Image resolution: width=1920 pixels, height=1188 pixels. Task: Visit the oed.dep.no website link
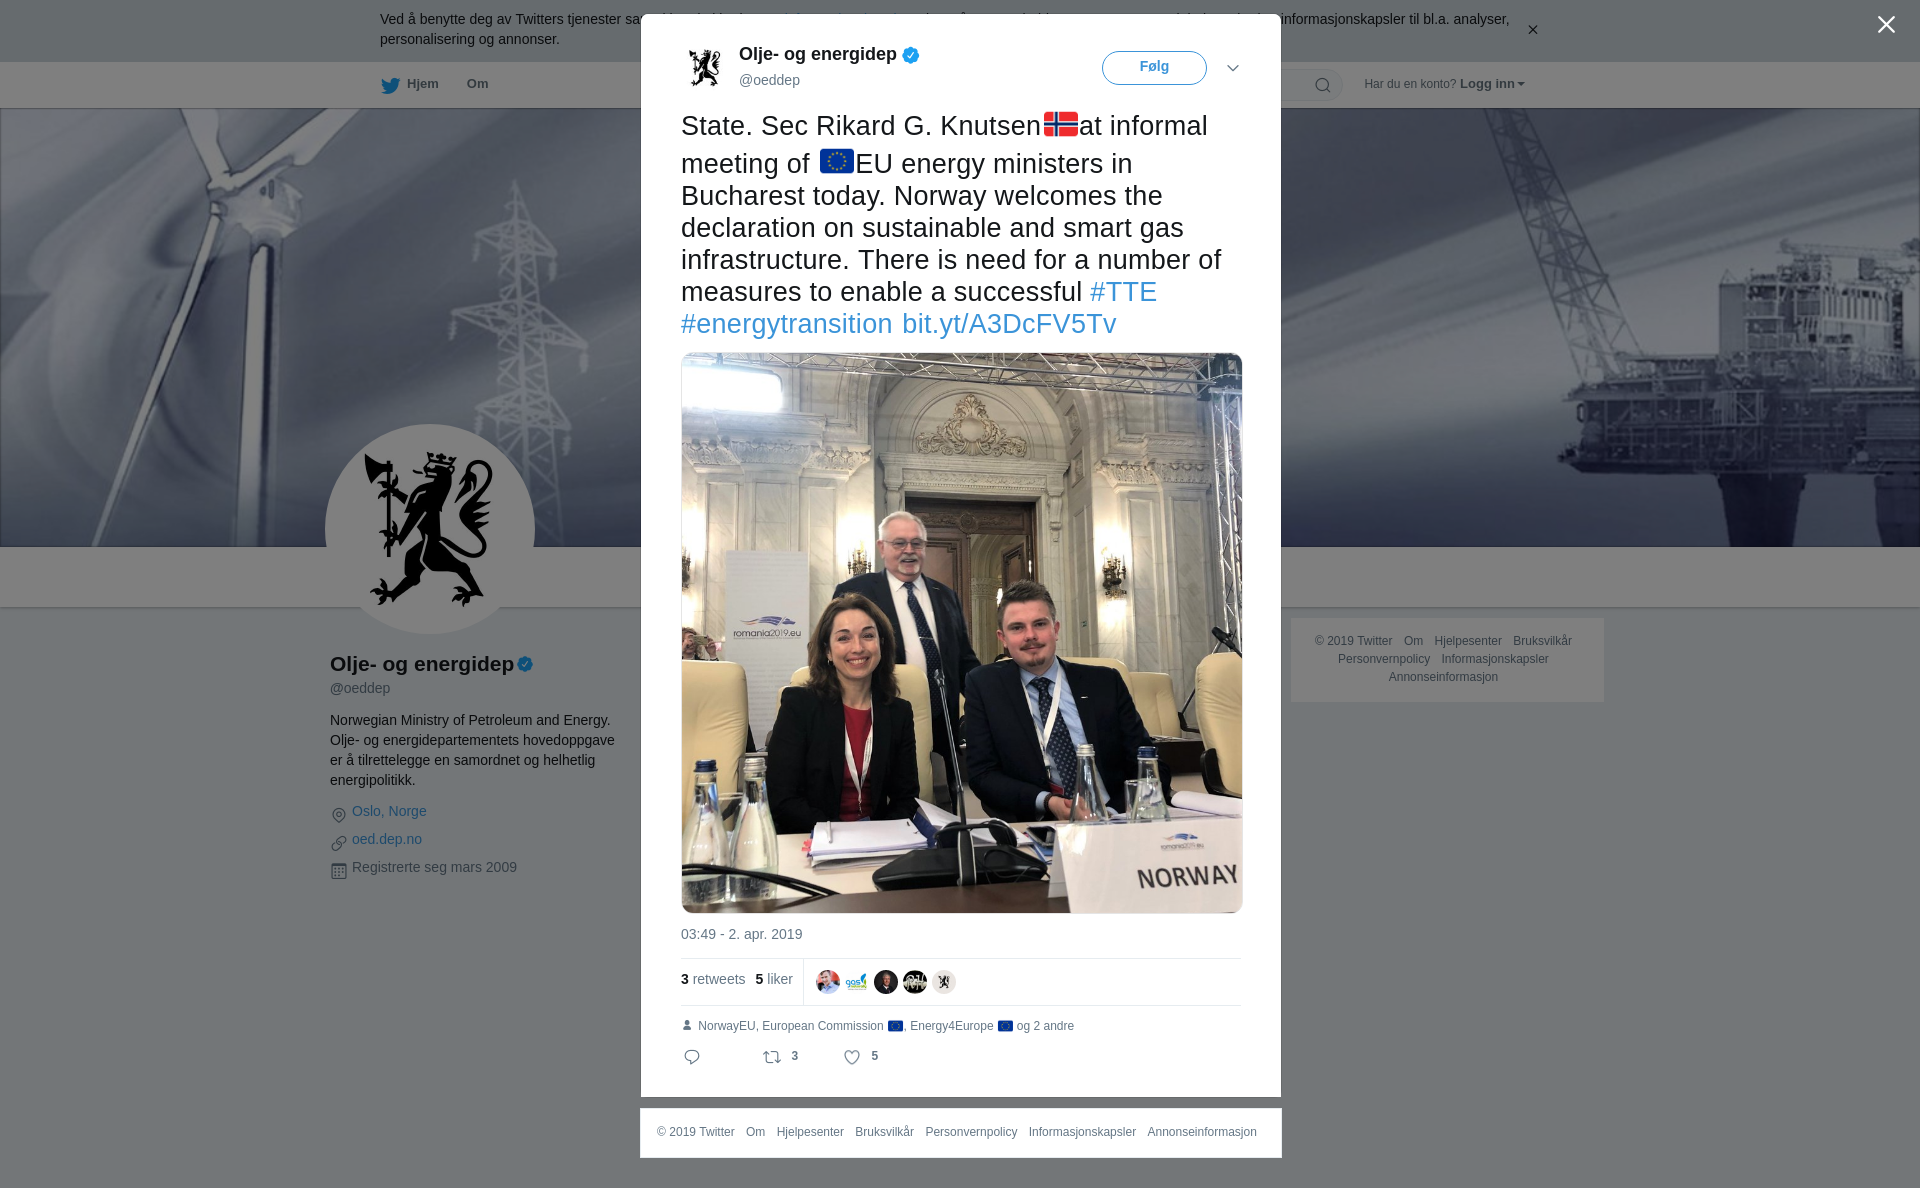click(x=387, y=839)
